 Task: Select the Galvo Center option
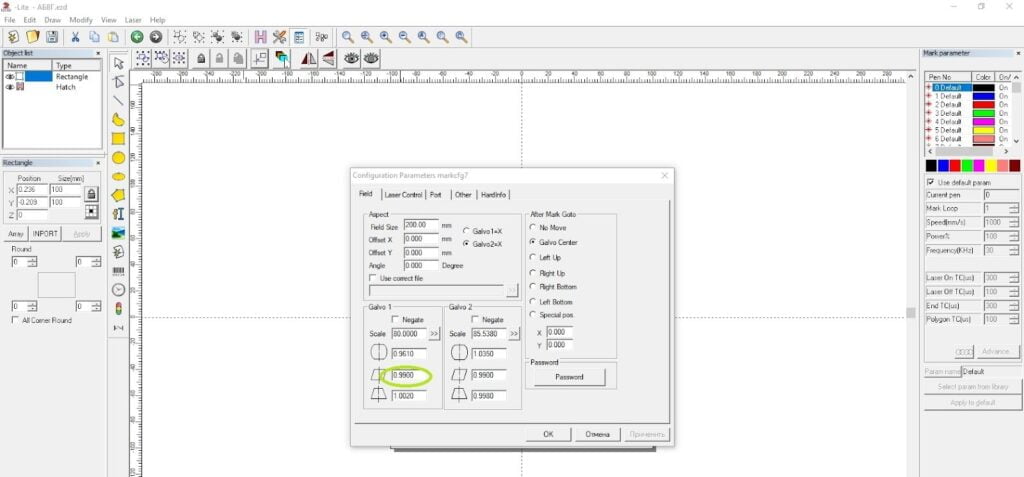click(533, 242)
